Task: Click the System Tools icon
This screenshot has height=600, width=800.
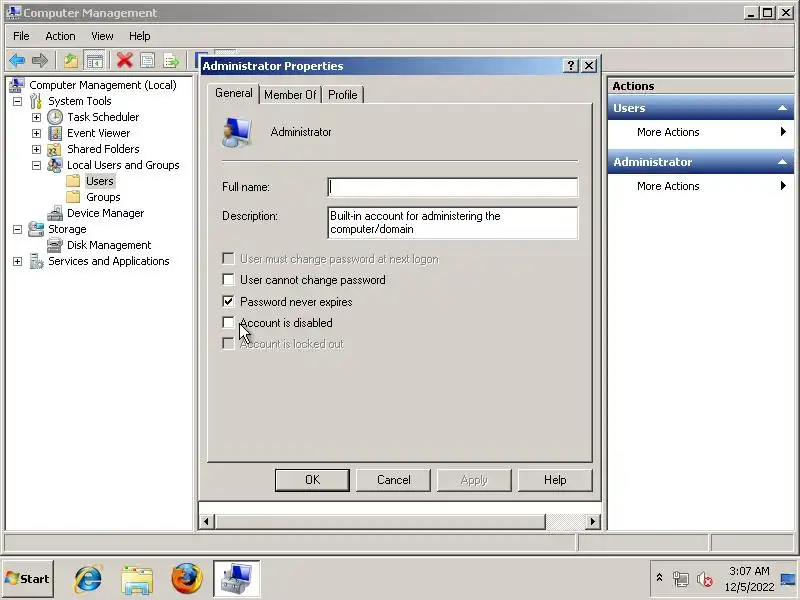Action: [35, 101]
